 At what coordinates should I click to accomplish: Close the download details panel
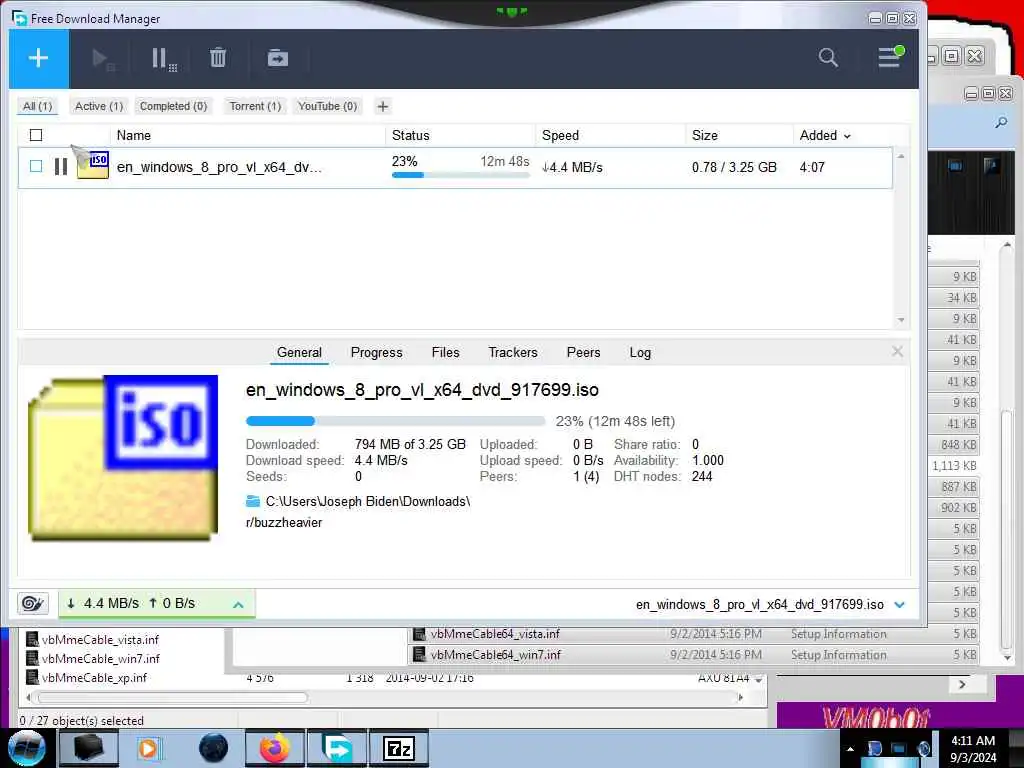coord(897,352)
